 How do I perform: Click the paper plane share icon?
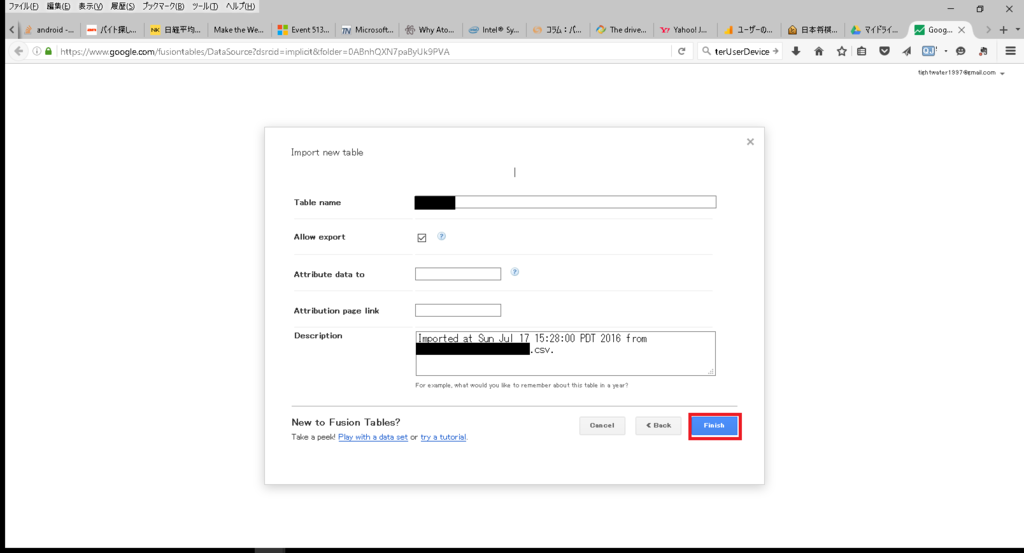[x=907, y=52]
